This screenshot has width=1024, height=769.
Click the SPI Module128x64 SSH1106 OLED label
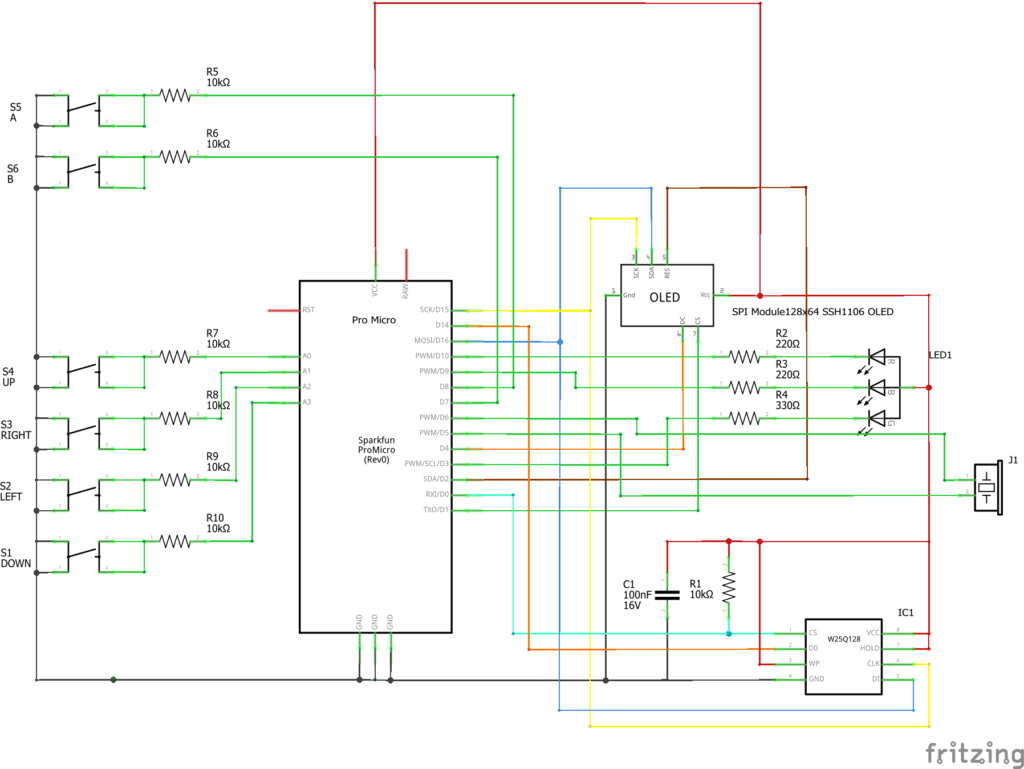(813, 312)
